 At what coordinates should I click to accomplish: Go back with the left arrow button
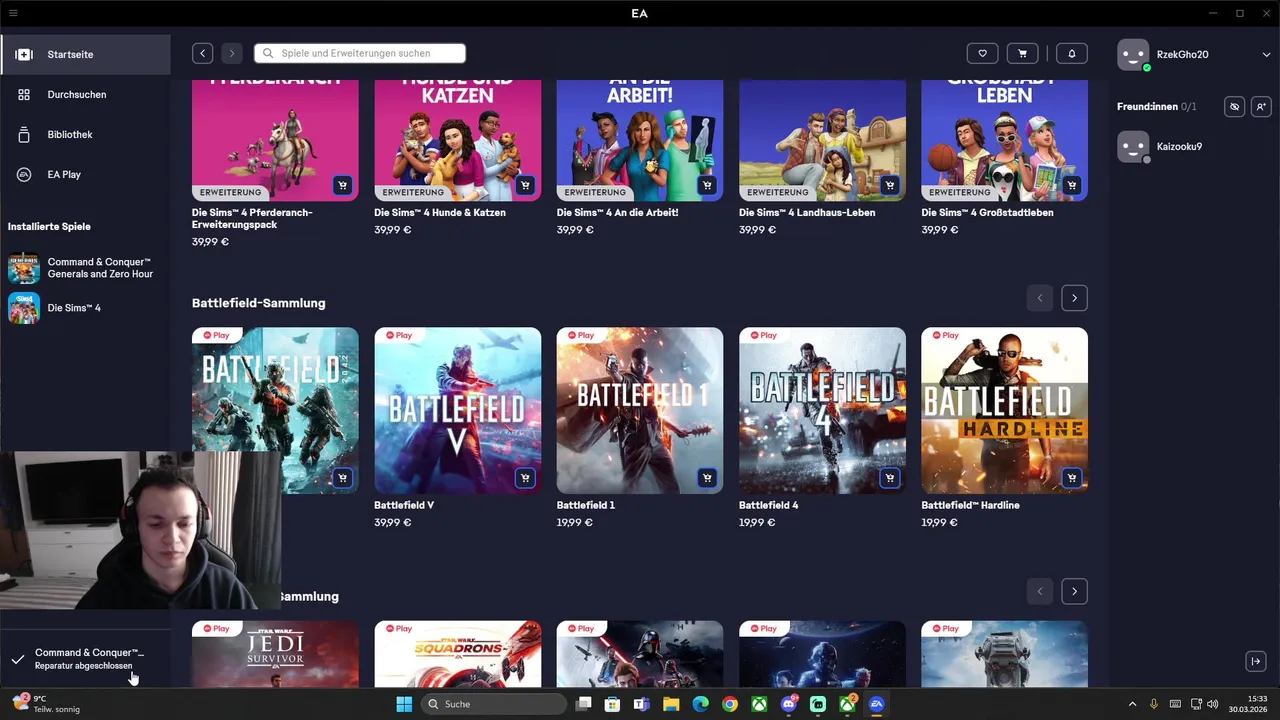[203, 53]
